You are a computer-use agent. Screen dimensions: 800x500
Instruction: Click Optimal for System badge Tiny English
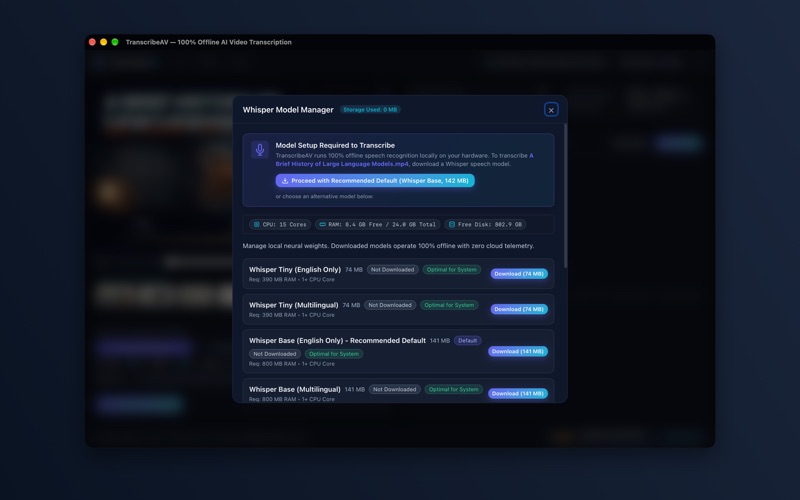tap(452, 269)
